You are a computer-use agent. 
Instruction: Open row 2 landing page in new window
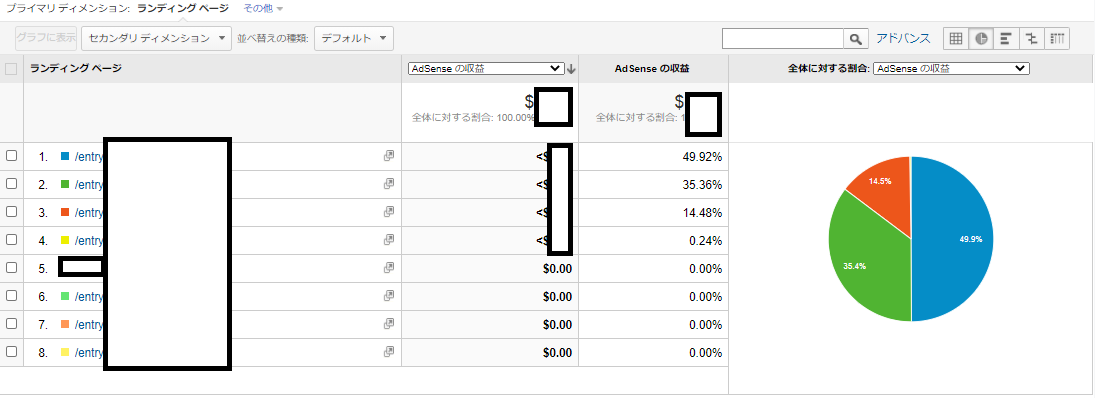[x=389, y=184]
